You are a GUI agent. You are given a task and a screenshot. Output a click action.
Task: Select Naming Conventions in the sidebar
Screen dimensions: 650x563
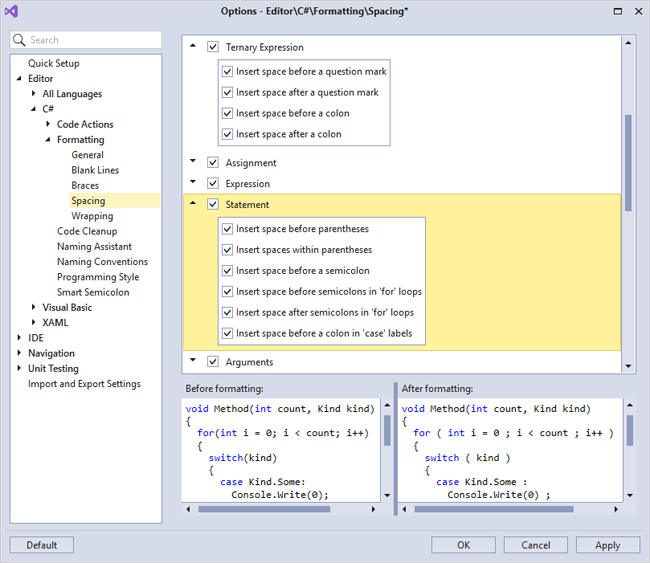point(102,262)
